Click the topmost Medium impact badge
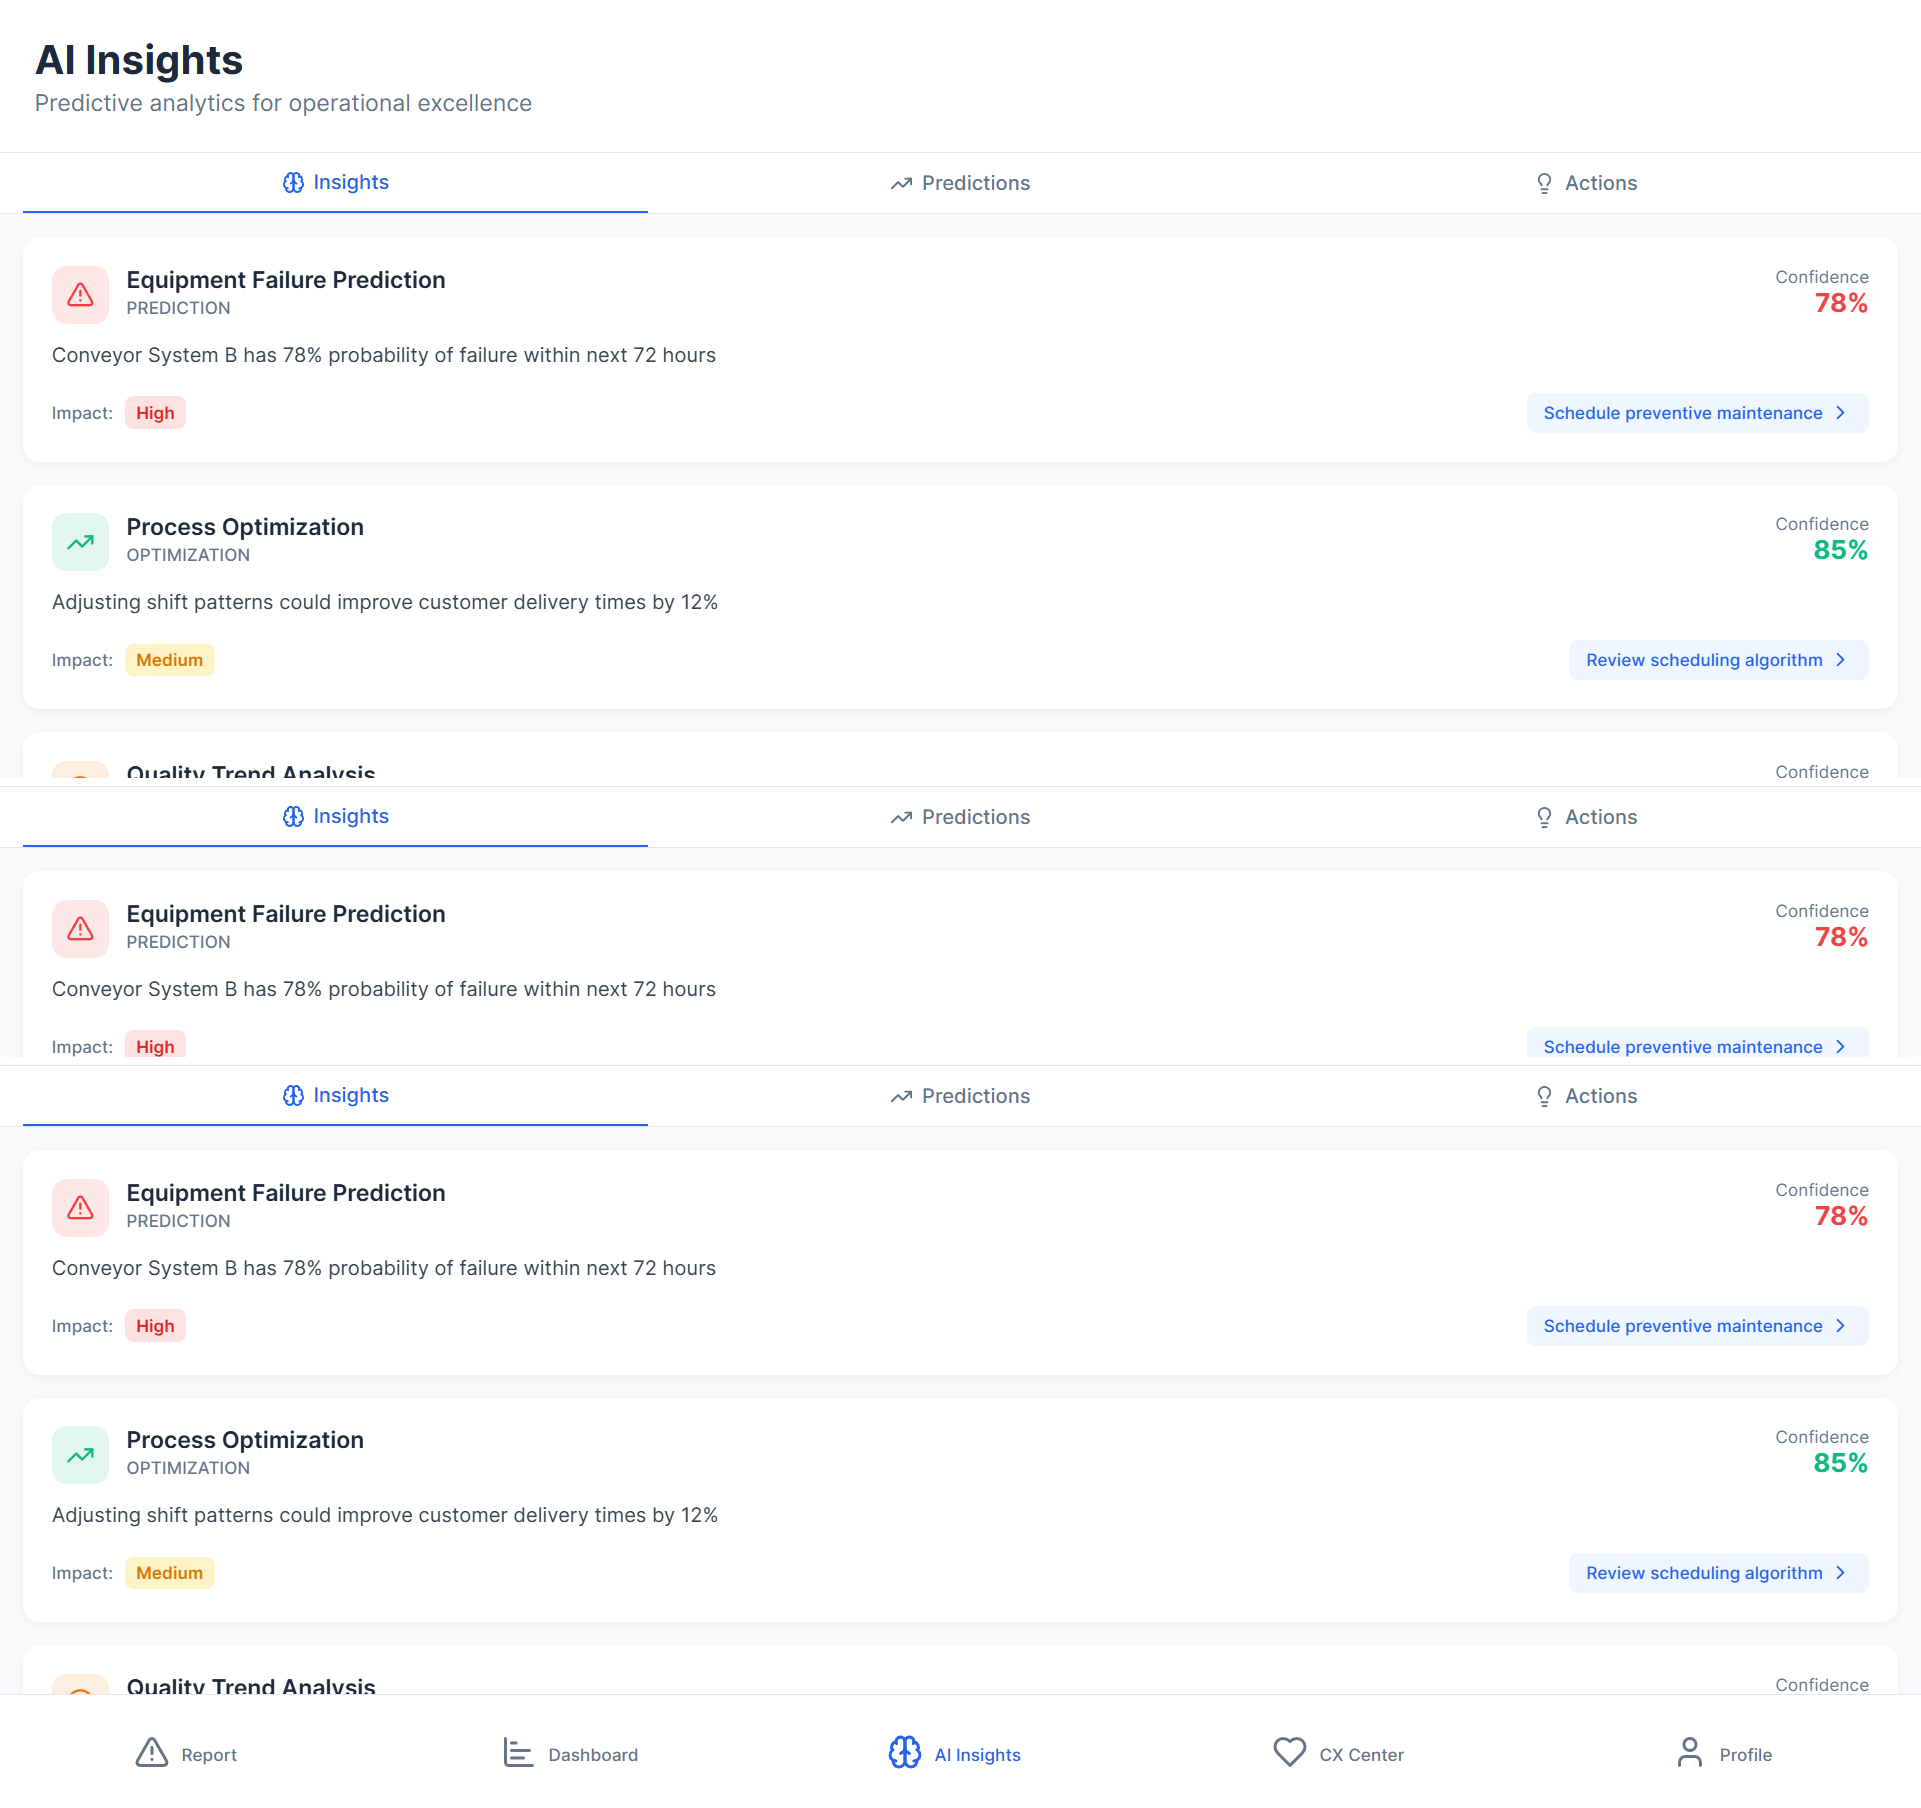Screen dimensions: 1921x1808 coord(169,660)
